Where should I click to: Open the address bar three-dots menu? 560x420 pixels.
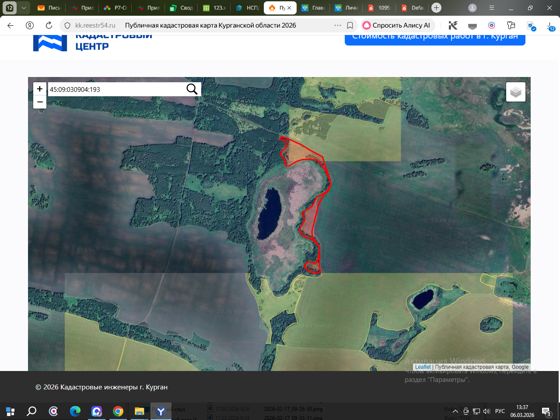[338, 25]
